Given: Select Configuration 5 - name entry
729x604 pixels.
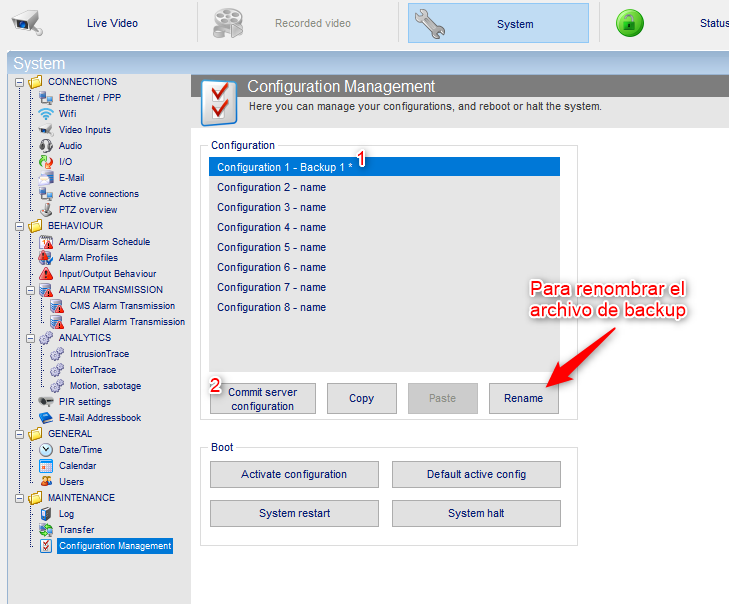Looking at the screenshot, I should 384,247.
